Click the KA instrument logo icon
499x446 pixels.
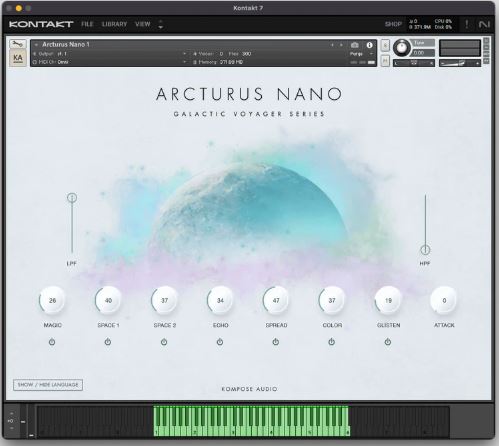coord(18,58)
